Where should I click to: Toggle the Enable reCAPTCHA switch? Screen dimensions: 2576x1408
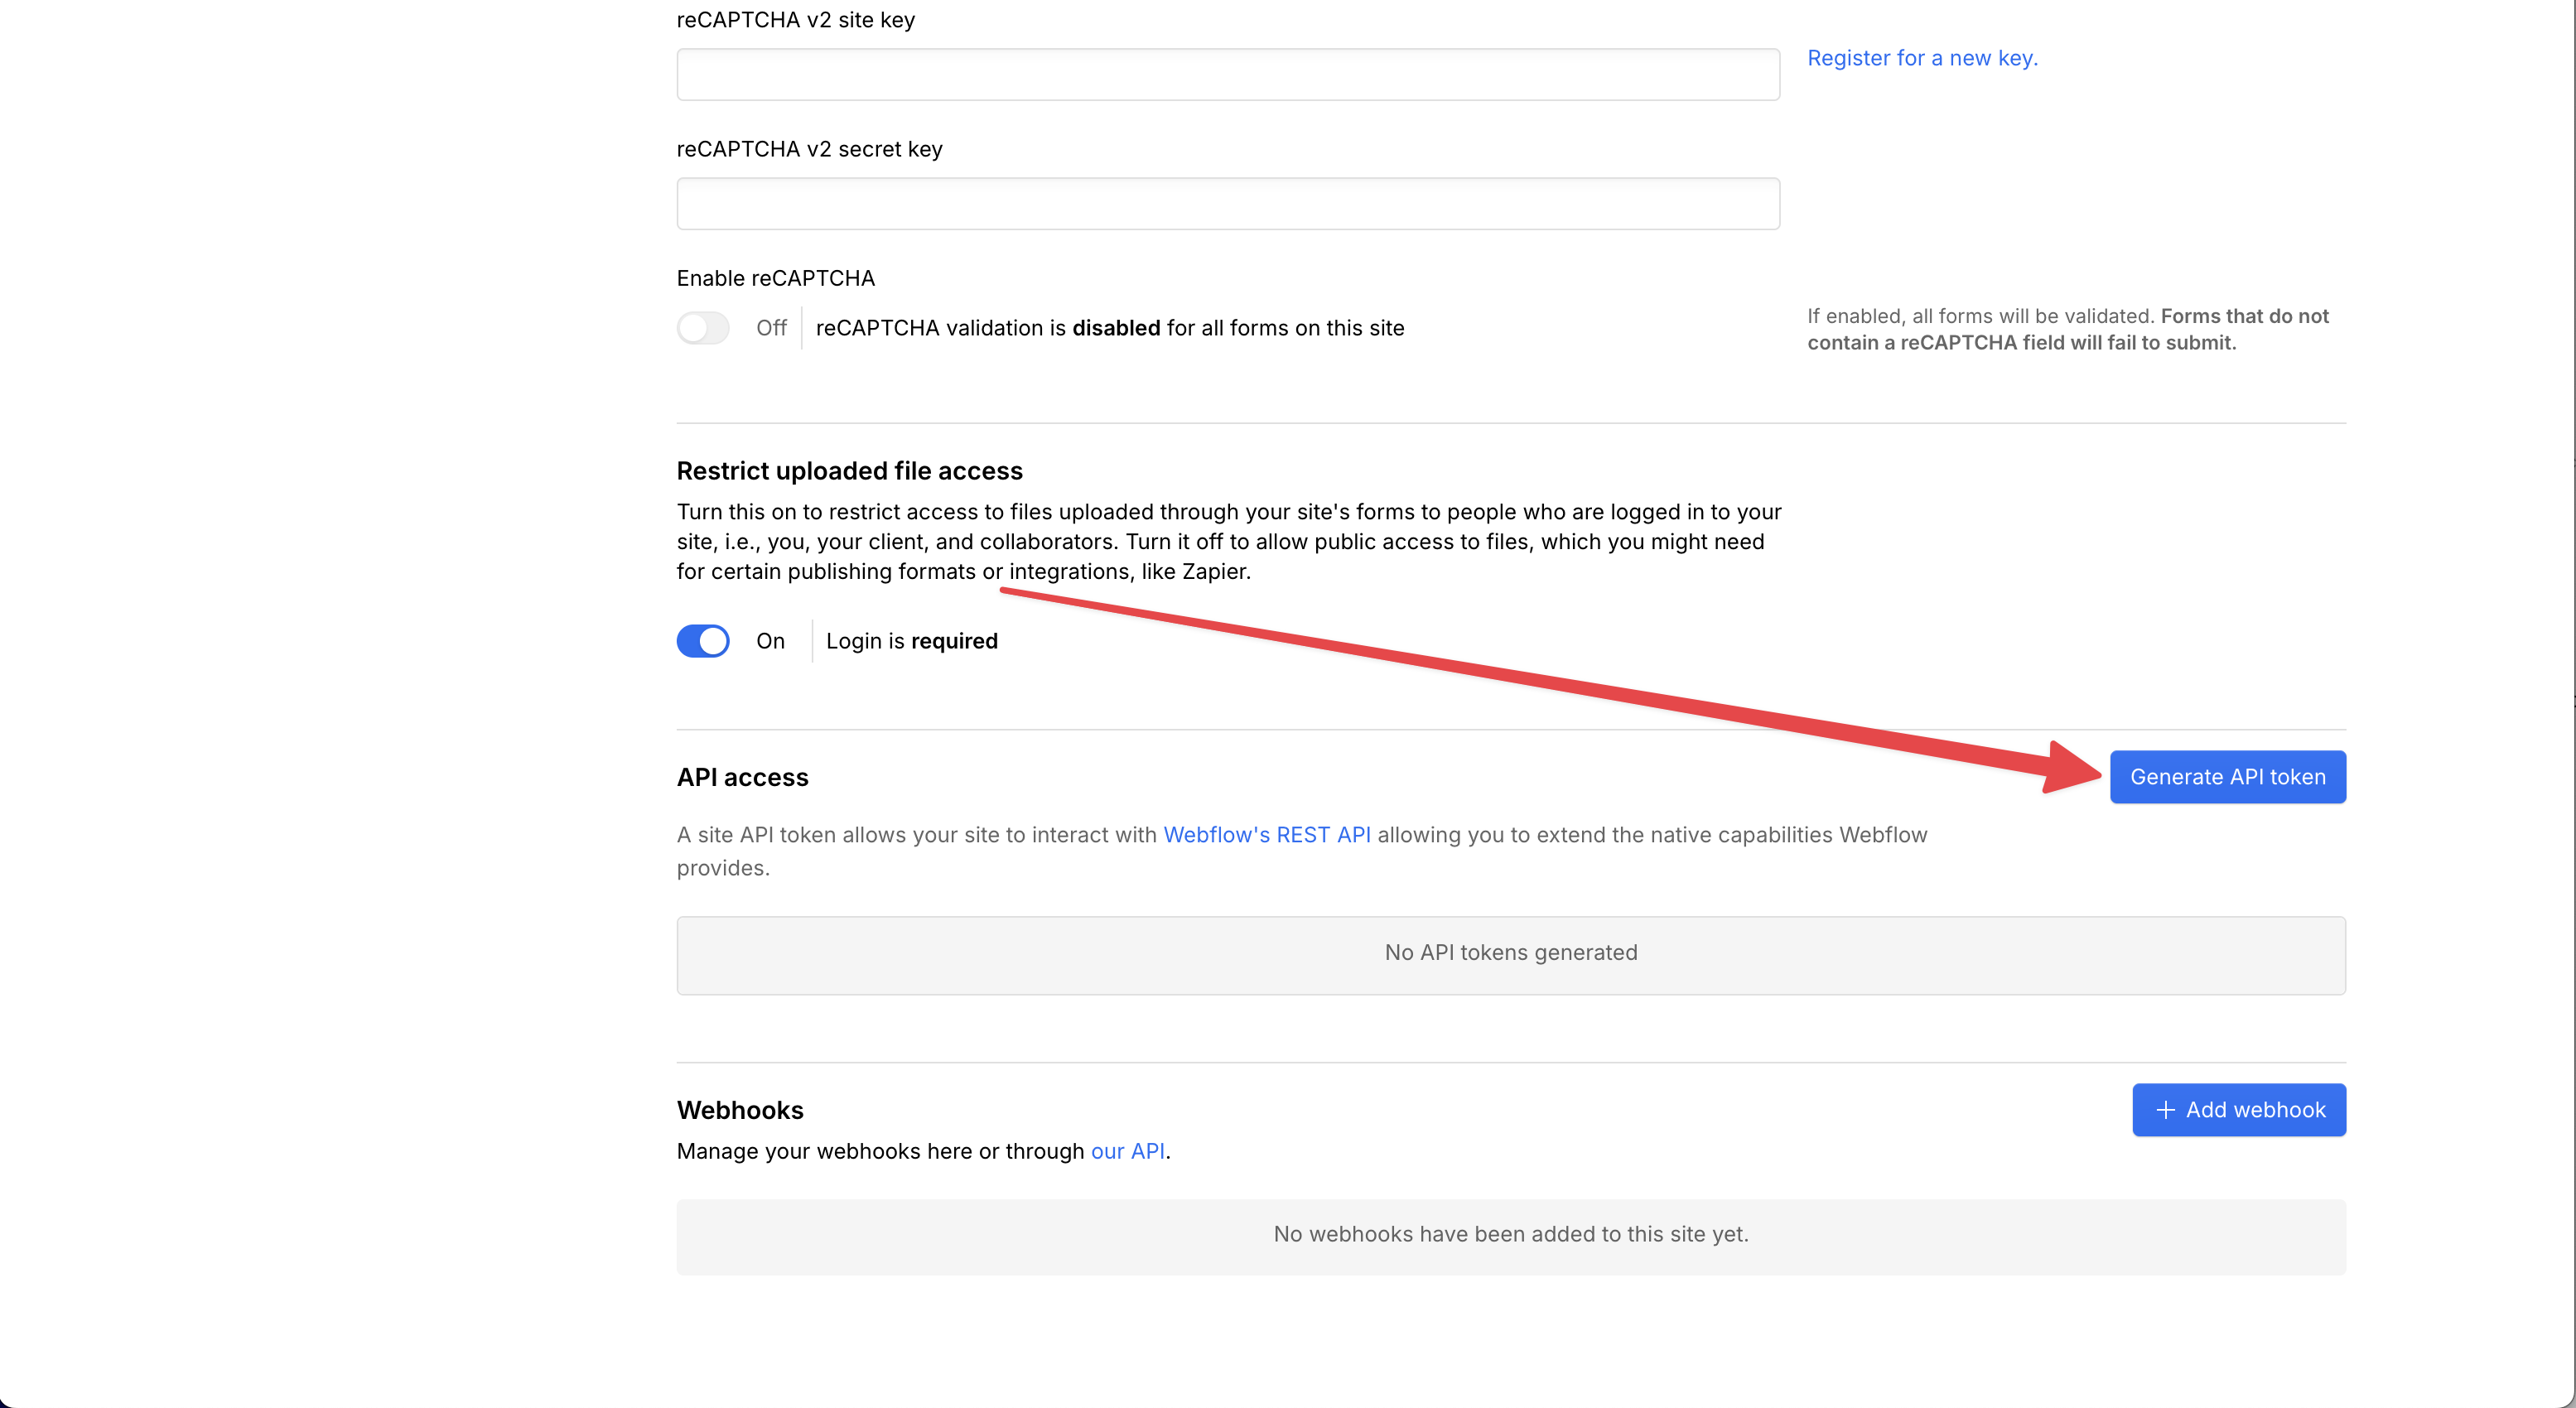(x=703, y=328)
